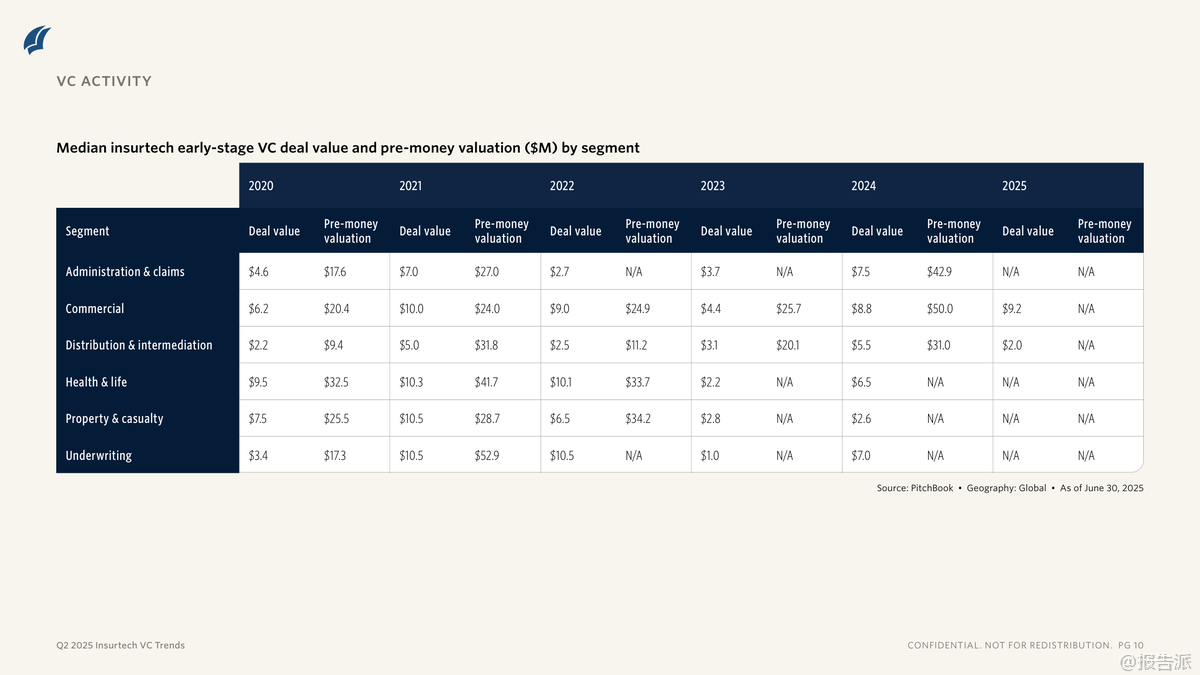Click the table title about median insurtech
Viewport: 1200px width, 675px height.
347,148
